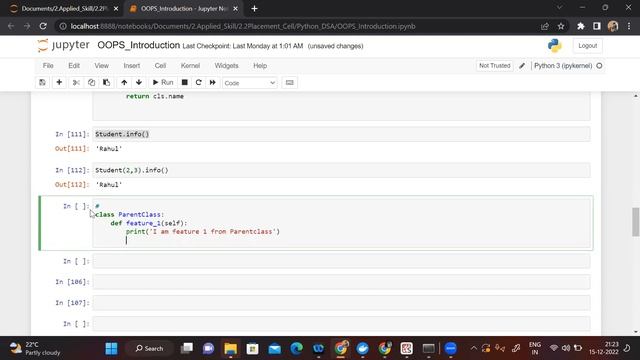Click the Logout button
The image size is (640, 360).
[587, 46]
